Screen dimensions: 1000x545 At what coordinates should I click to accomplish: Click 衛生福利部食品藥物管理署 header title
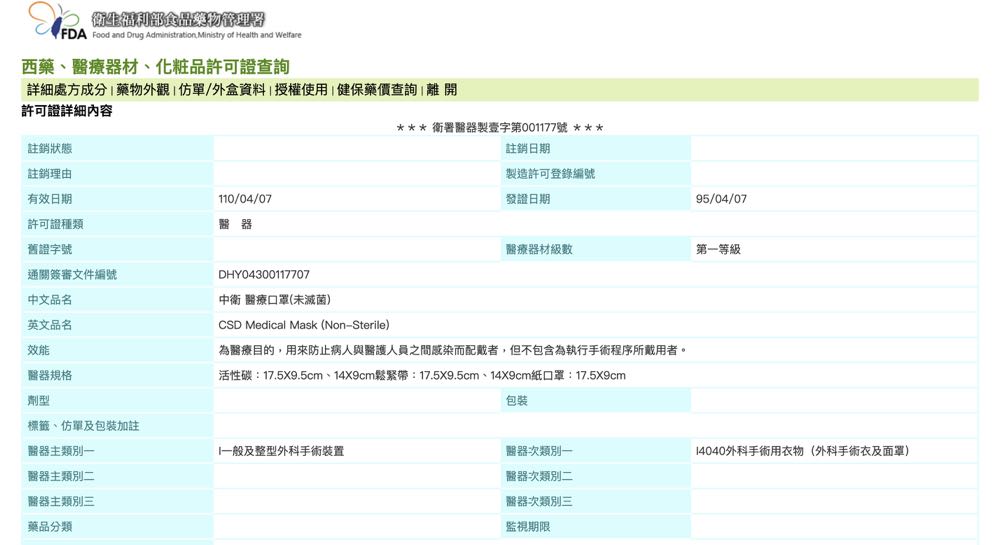[178, 18]
